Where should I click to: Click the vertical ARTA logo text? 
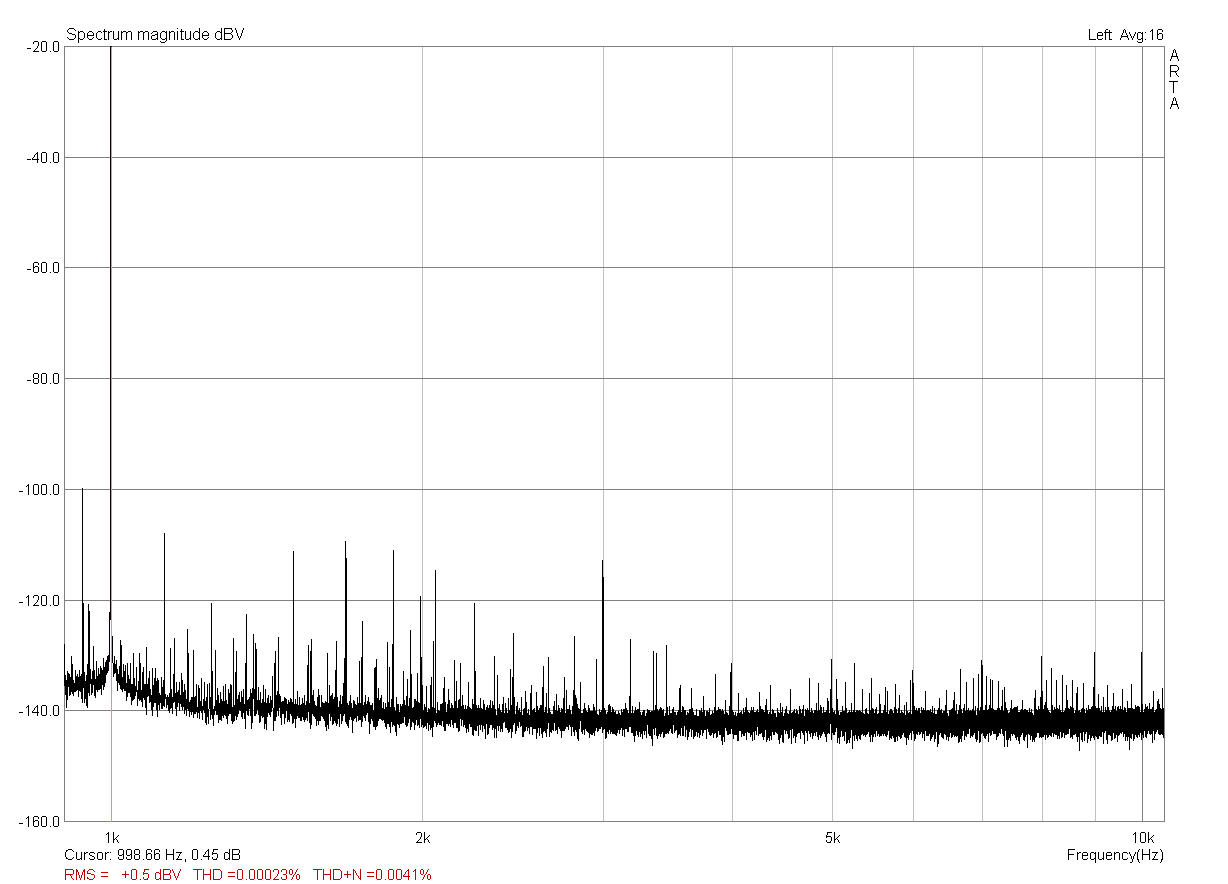(1174, 79)
